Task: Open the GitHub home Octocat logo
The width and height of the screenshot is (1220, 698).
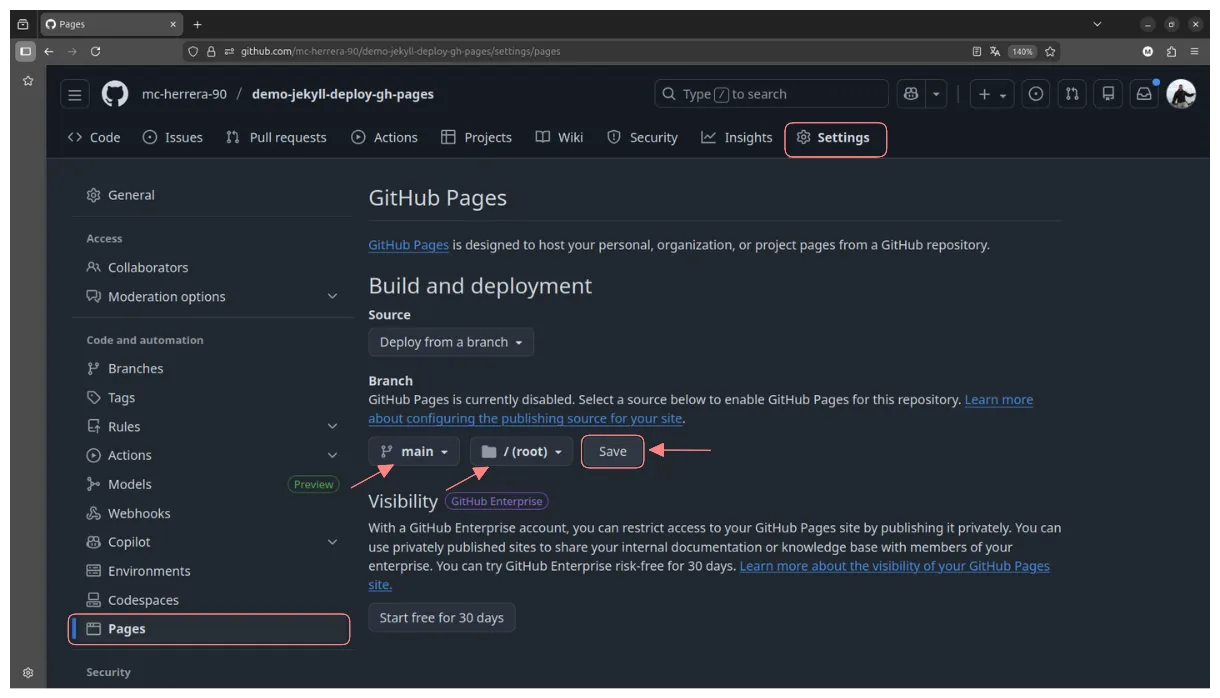Action: 114,93
